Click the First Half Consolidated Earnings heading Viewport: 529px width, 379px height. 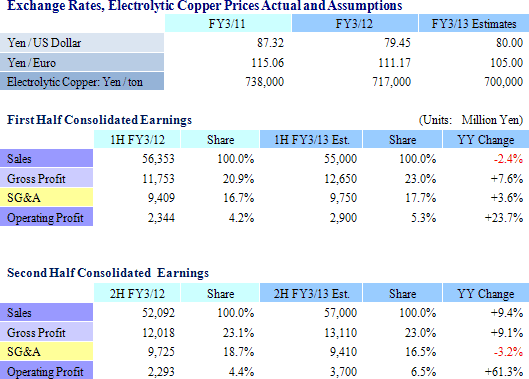(100, 120)
